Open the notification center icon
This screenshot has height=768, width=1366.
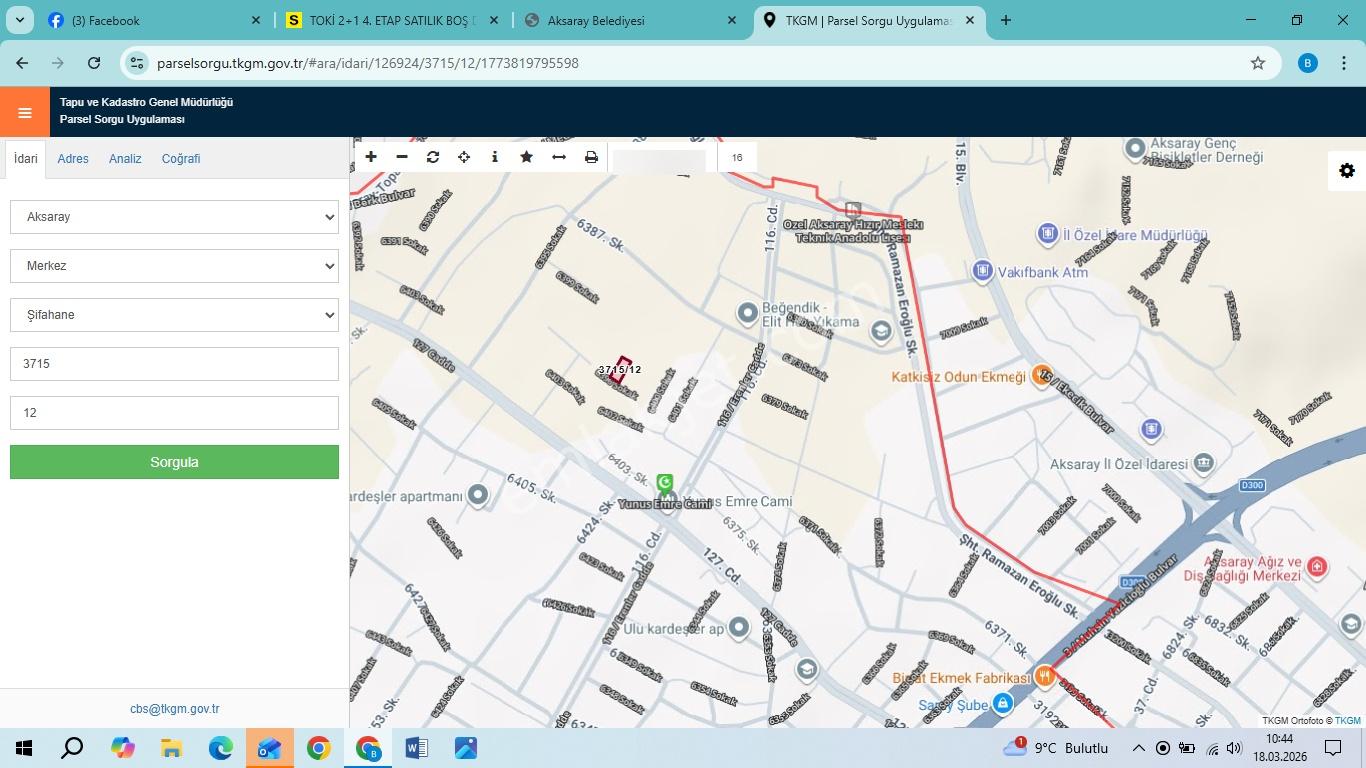[1332, 748]
